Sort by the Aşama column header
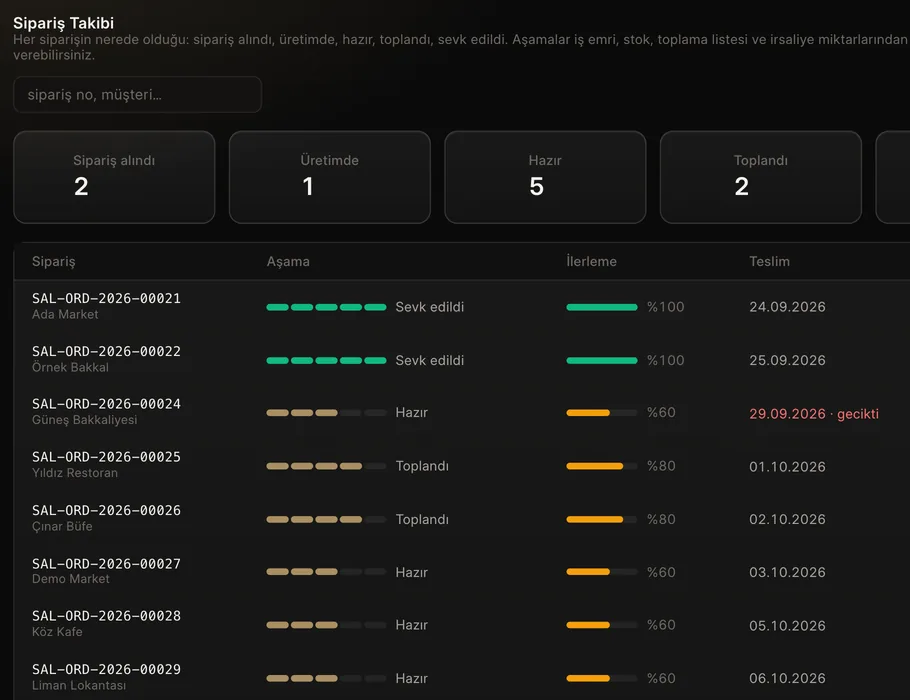The width and height of the screenshot is (910, 700). tap(288, 262)
